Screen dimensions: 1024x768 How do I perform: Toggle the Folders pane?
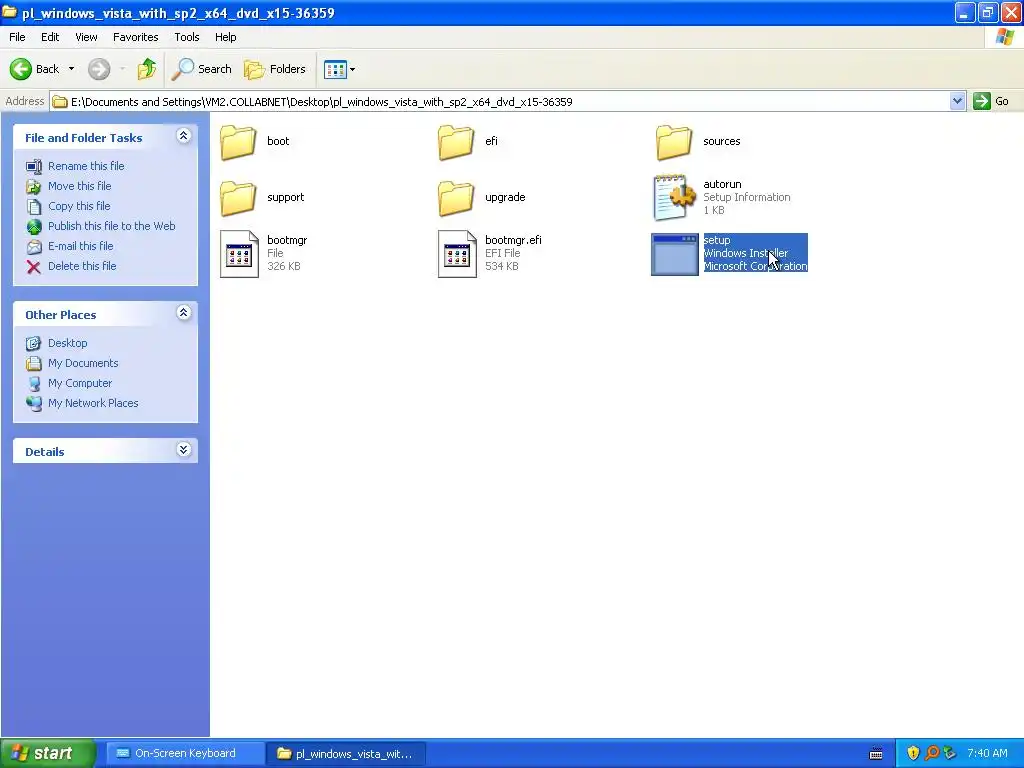275,69
